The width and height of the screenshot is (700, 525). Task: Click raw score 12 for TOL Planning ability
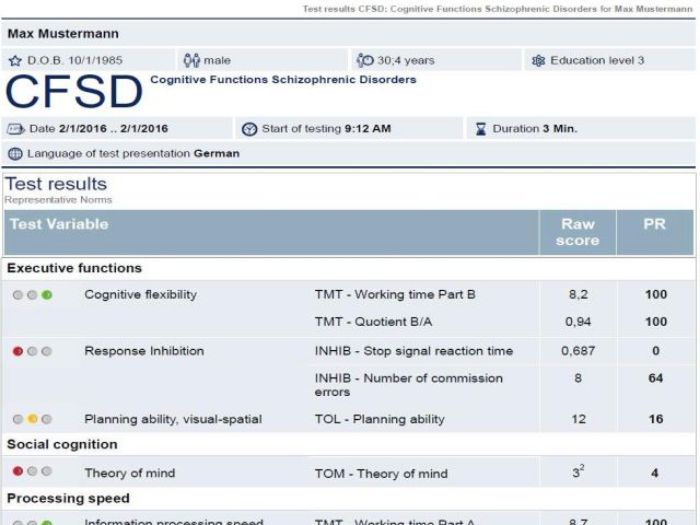tap(579, 419)
